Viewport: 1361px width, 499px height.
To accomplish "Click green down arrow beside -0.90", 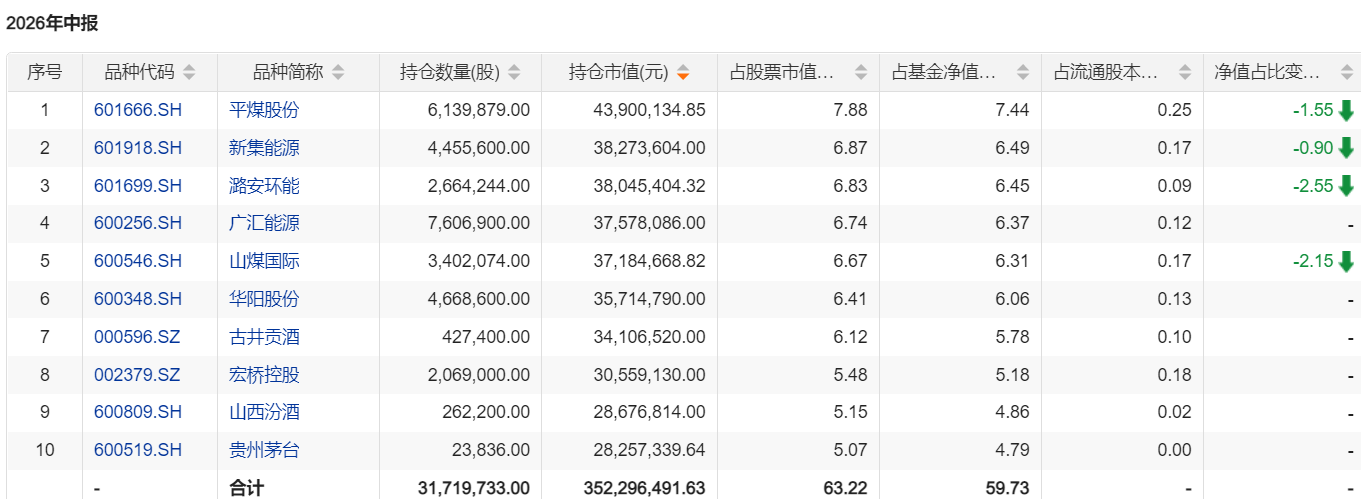I will click(x=1345, y=148).
